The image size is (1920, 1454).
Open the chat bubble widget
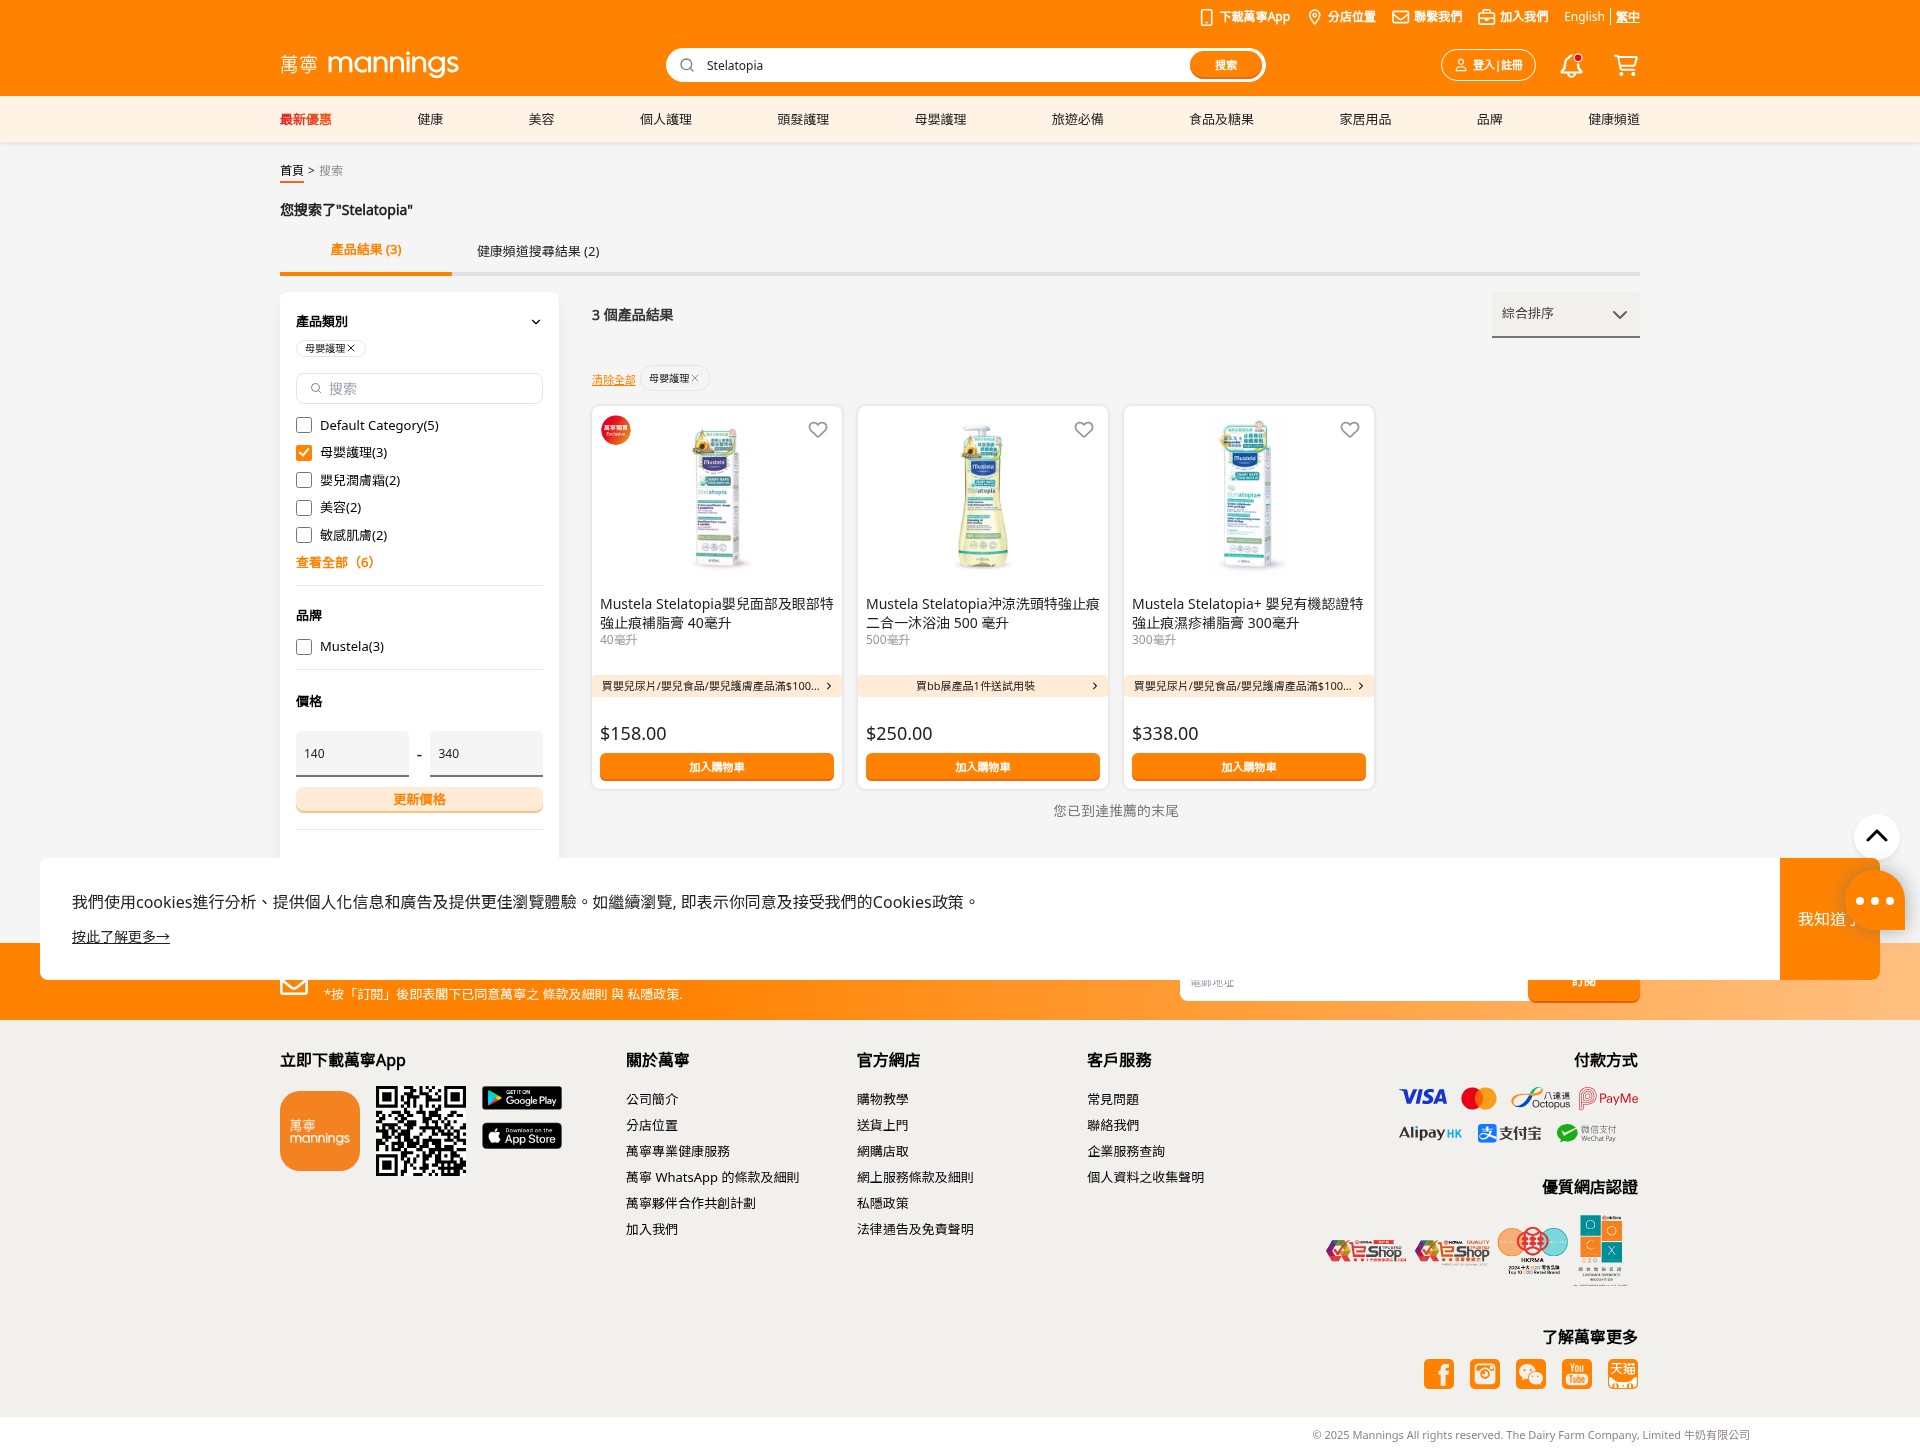pyautogui.click(x=1875, y=900)
